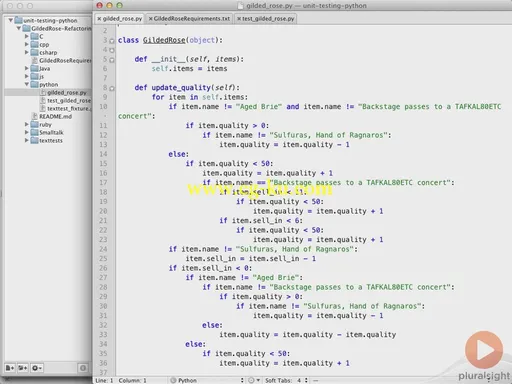Collapse the GildedRose-Refactoring folder
Image resolution: width=512 pixels, height=384 pixels.
coord(19,28)
